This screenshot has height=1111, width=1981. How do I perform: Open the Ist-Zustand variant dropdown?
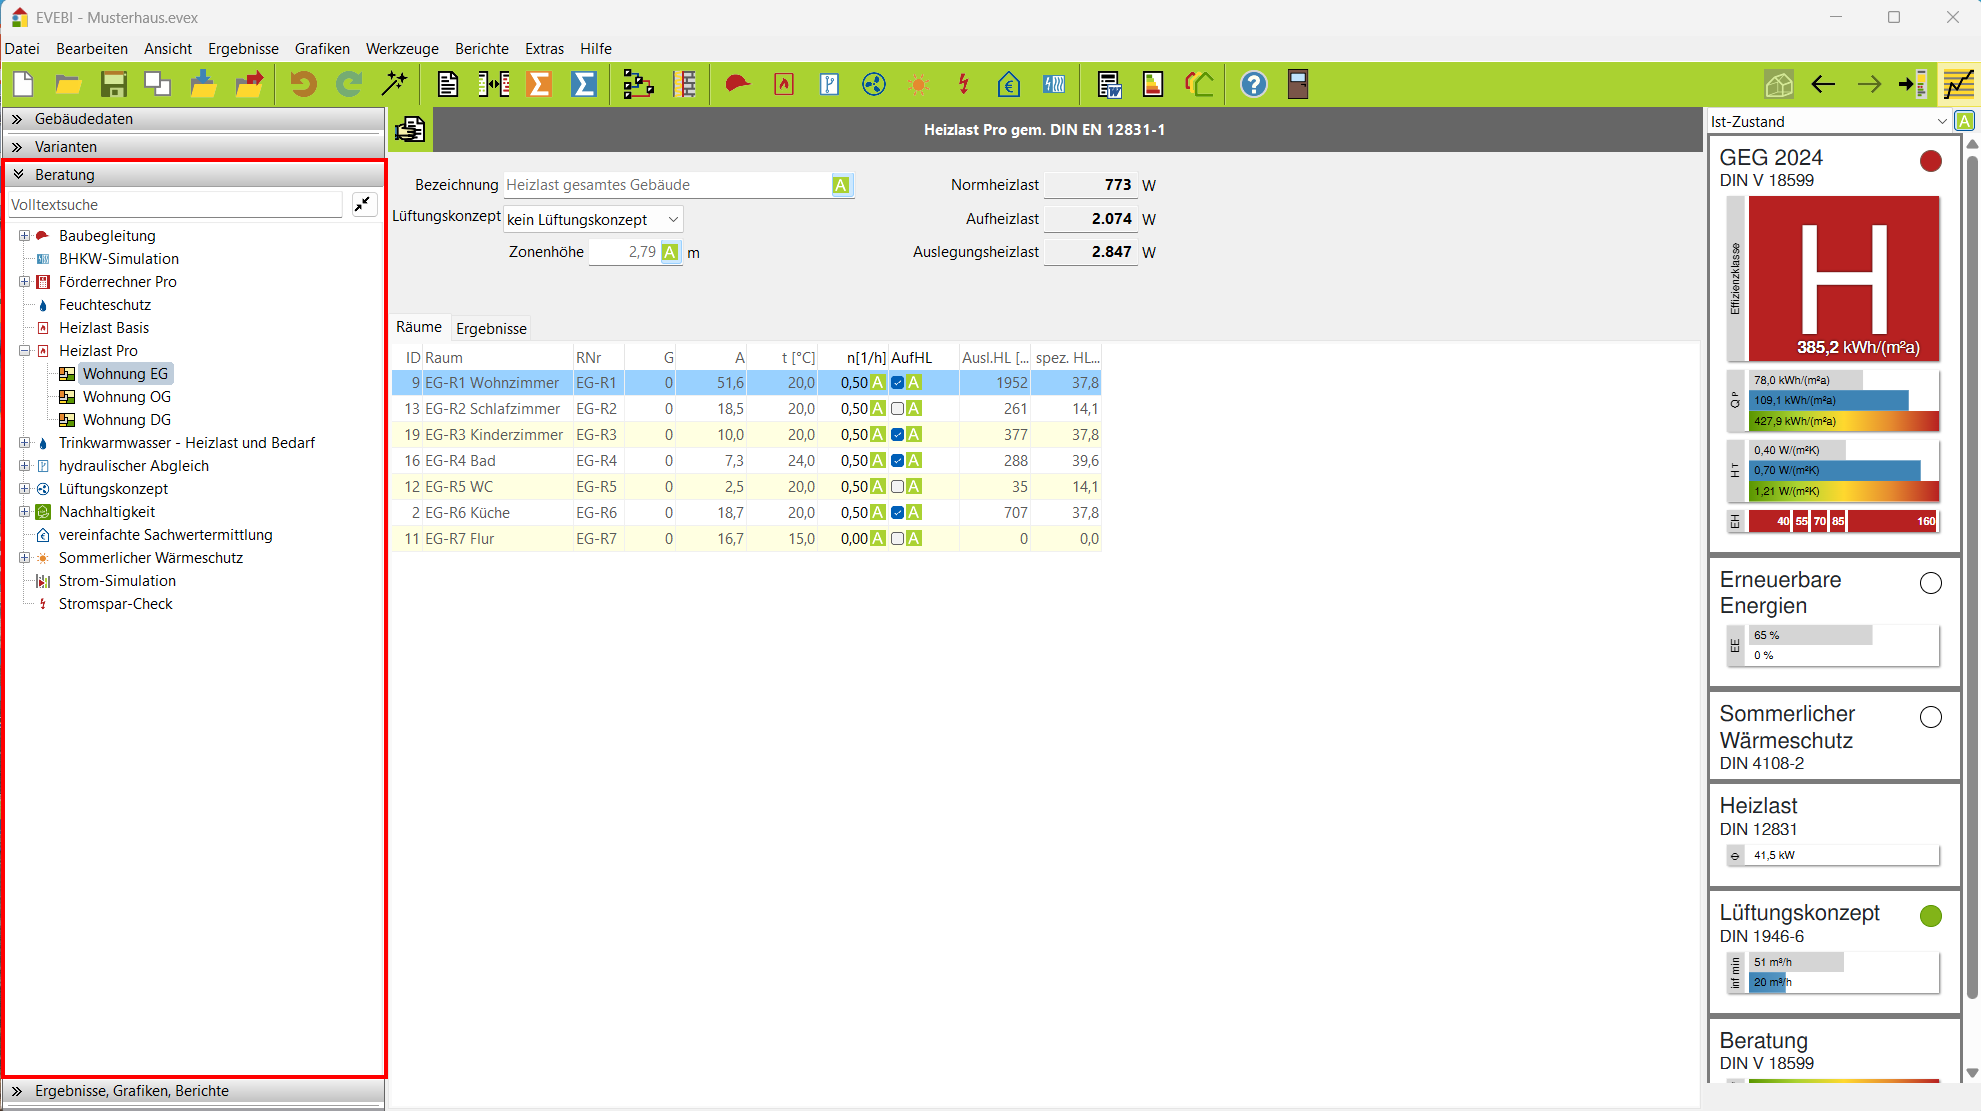1828,122
